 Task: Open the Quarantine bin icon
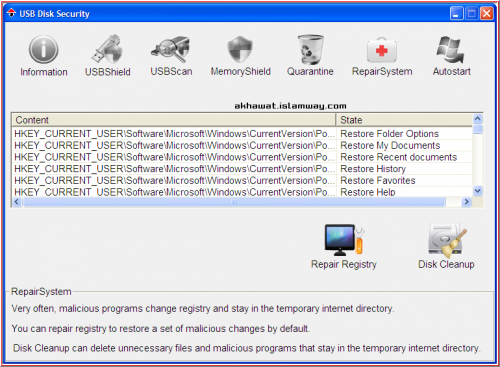pos(310,49)
